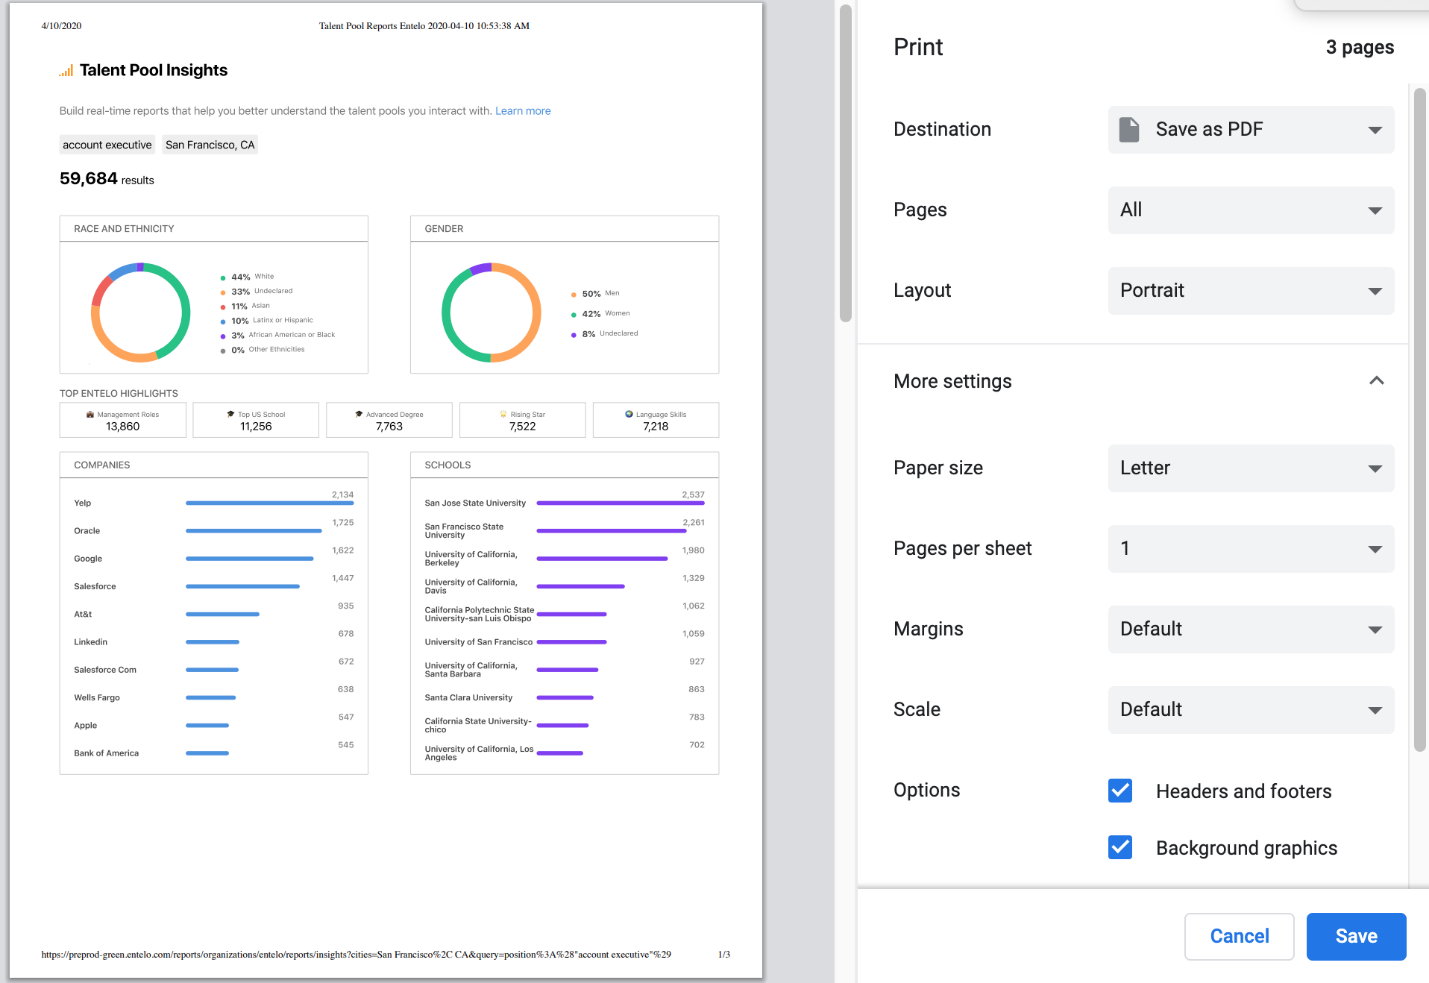Click the Race and Ethnicity donut chart
Screen dimensions: 1429x983
141,312
